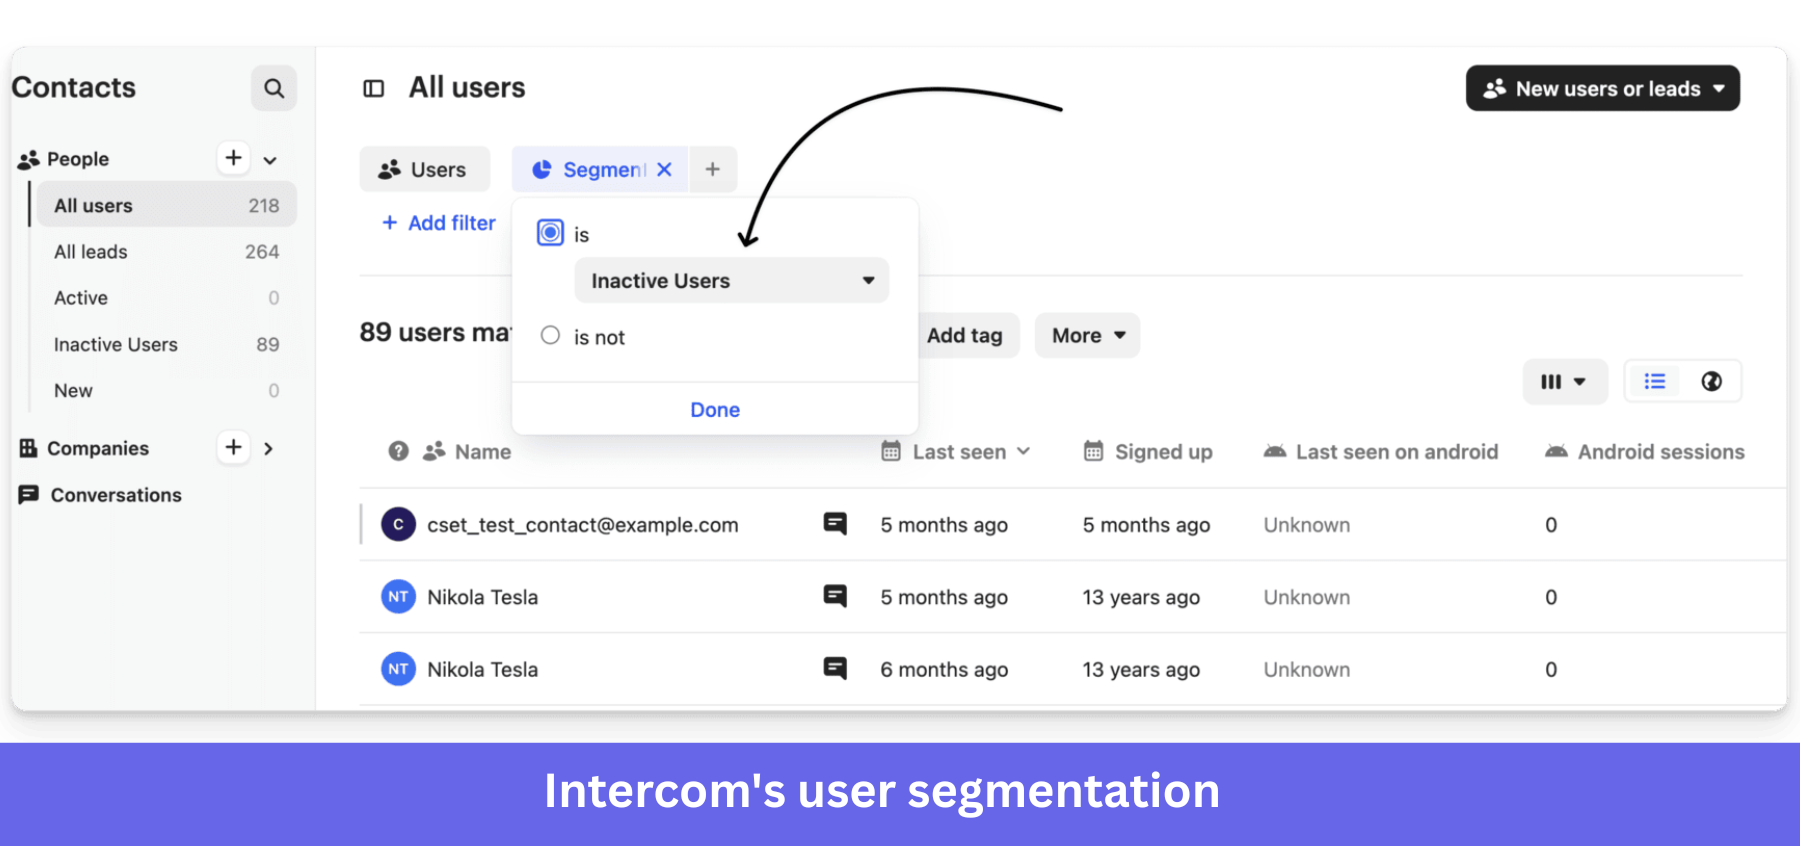Image resolution: width=1800 pixels, height=846 pixels.
Task: Select Active segment
Action: click(166, 298)
